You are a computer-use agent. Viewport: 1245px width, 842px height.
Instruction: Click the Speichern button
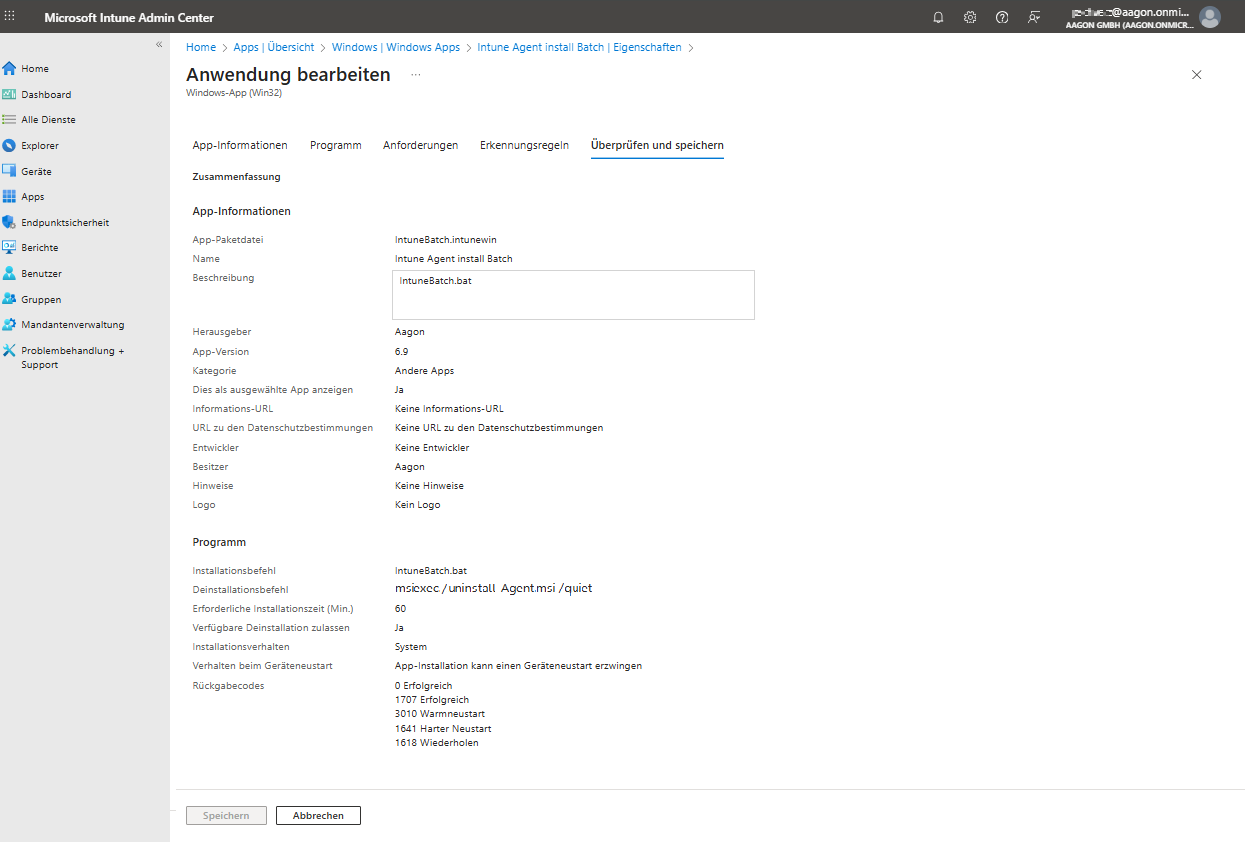point(226,816)
